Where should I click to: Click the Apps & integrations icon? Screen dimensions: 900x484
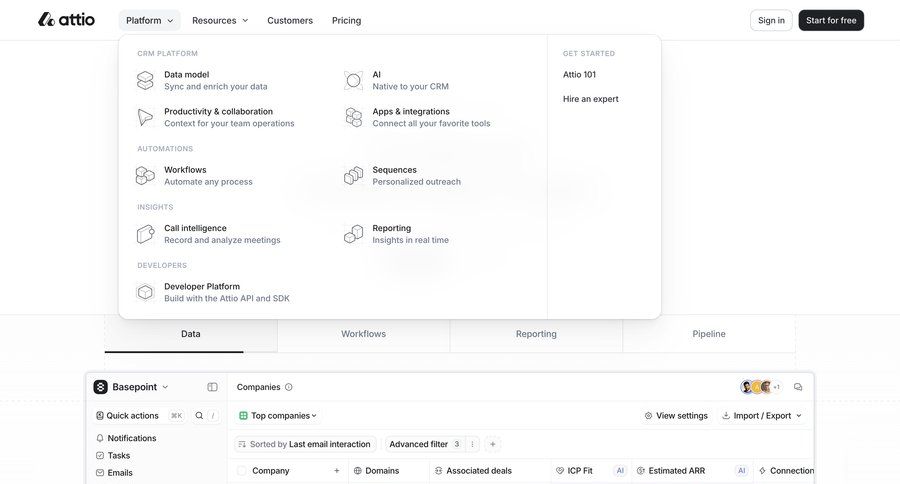(354, 117)
